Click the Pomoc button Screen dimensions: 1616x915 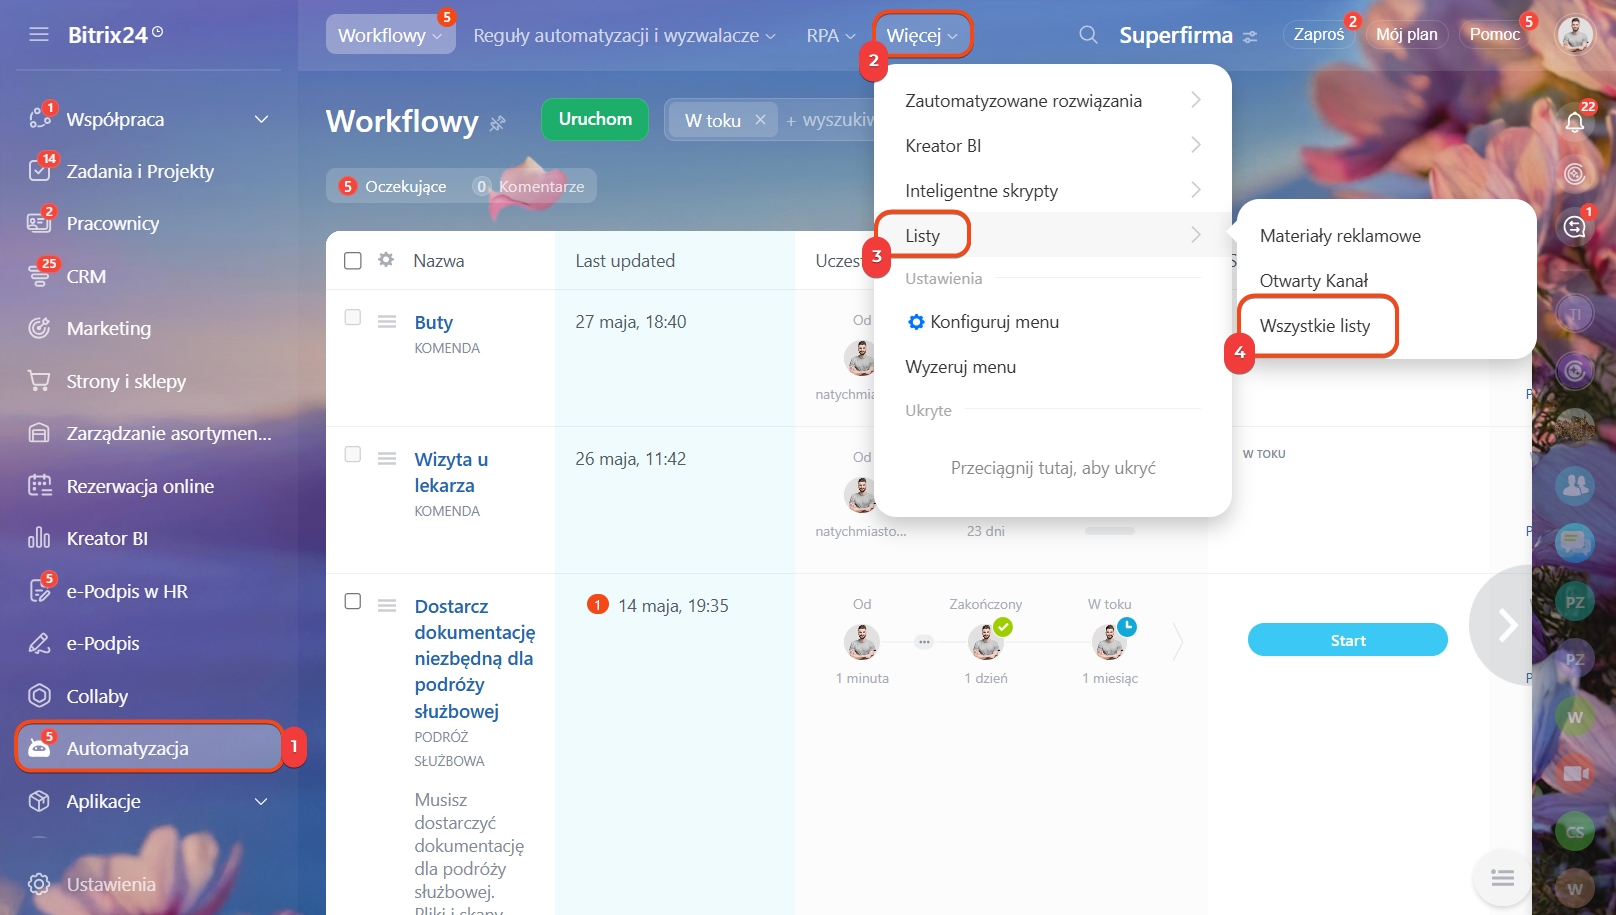pos(1494,35)
